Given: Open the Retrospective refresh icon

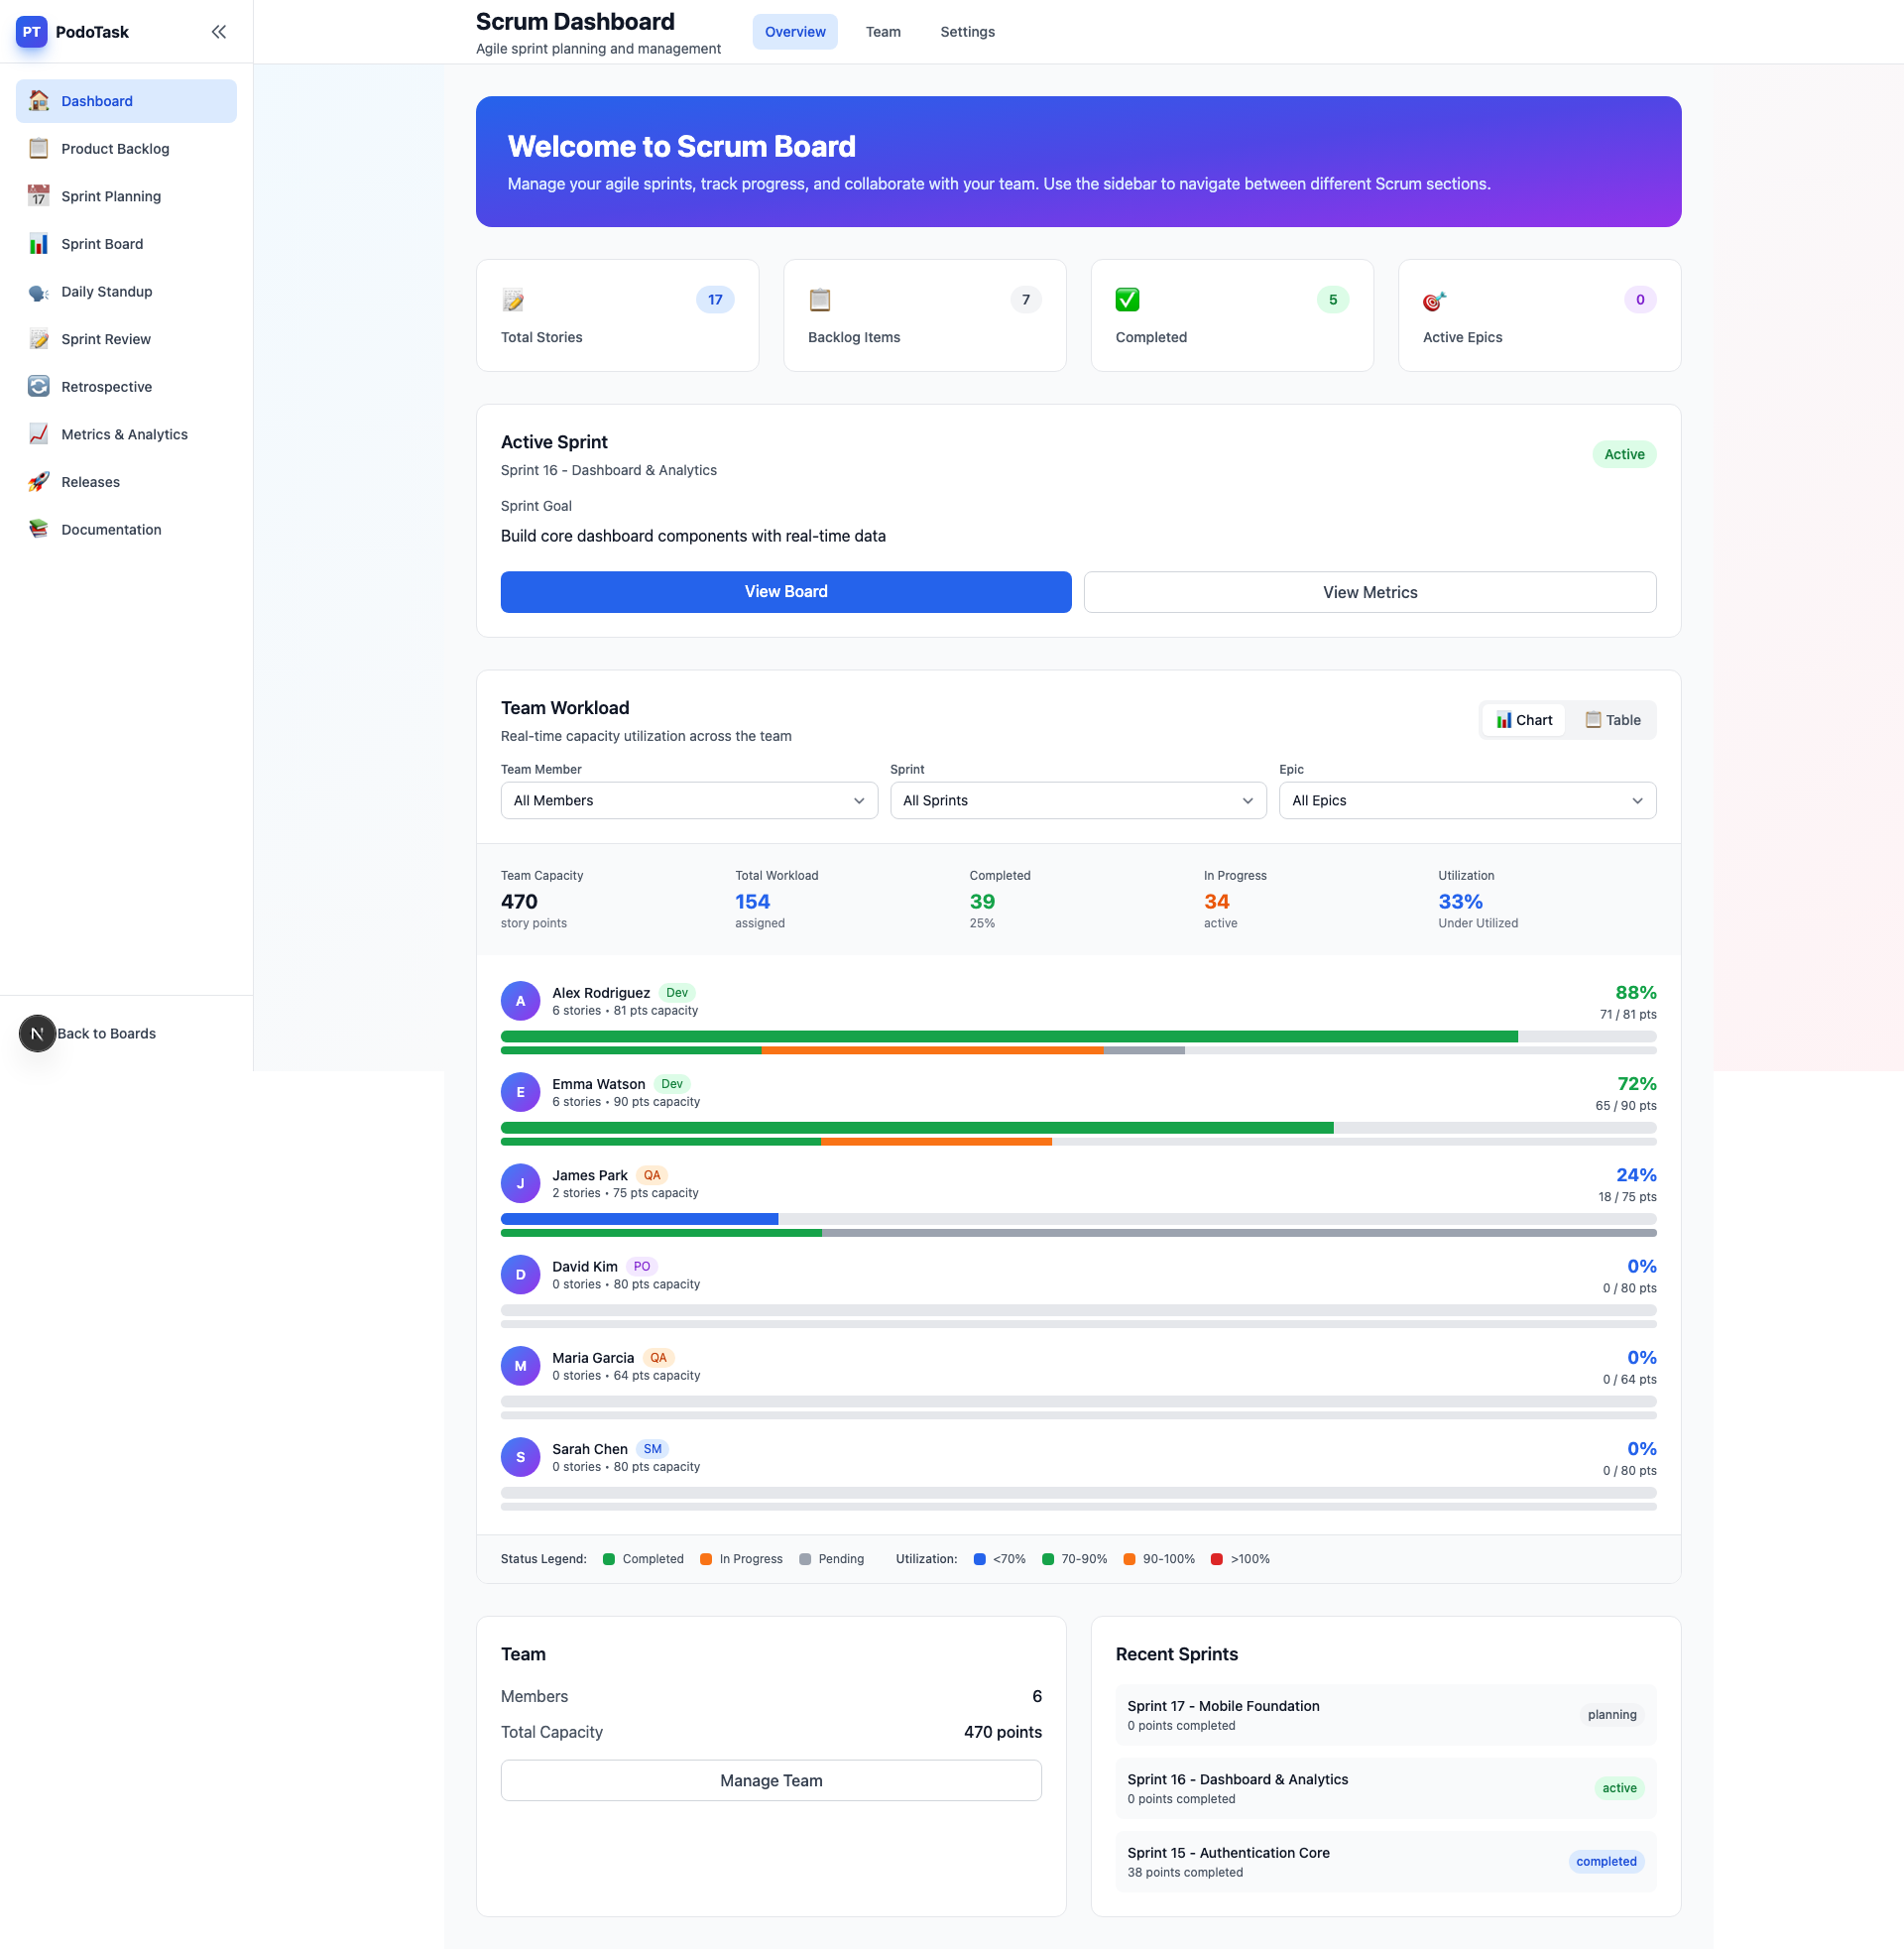Looking at the screenshot, I should point(38,387).
